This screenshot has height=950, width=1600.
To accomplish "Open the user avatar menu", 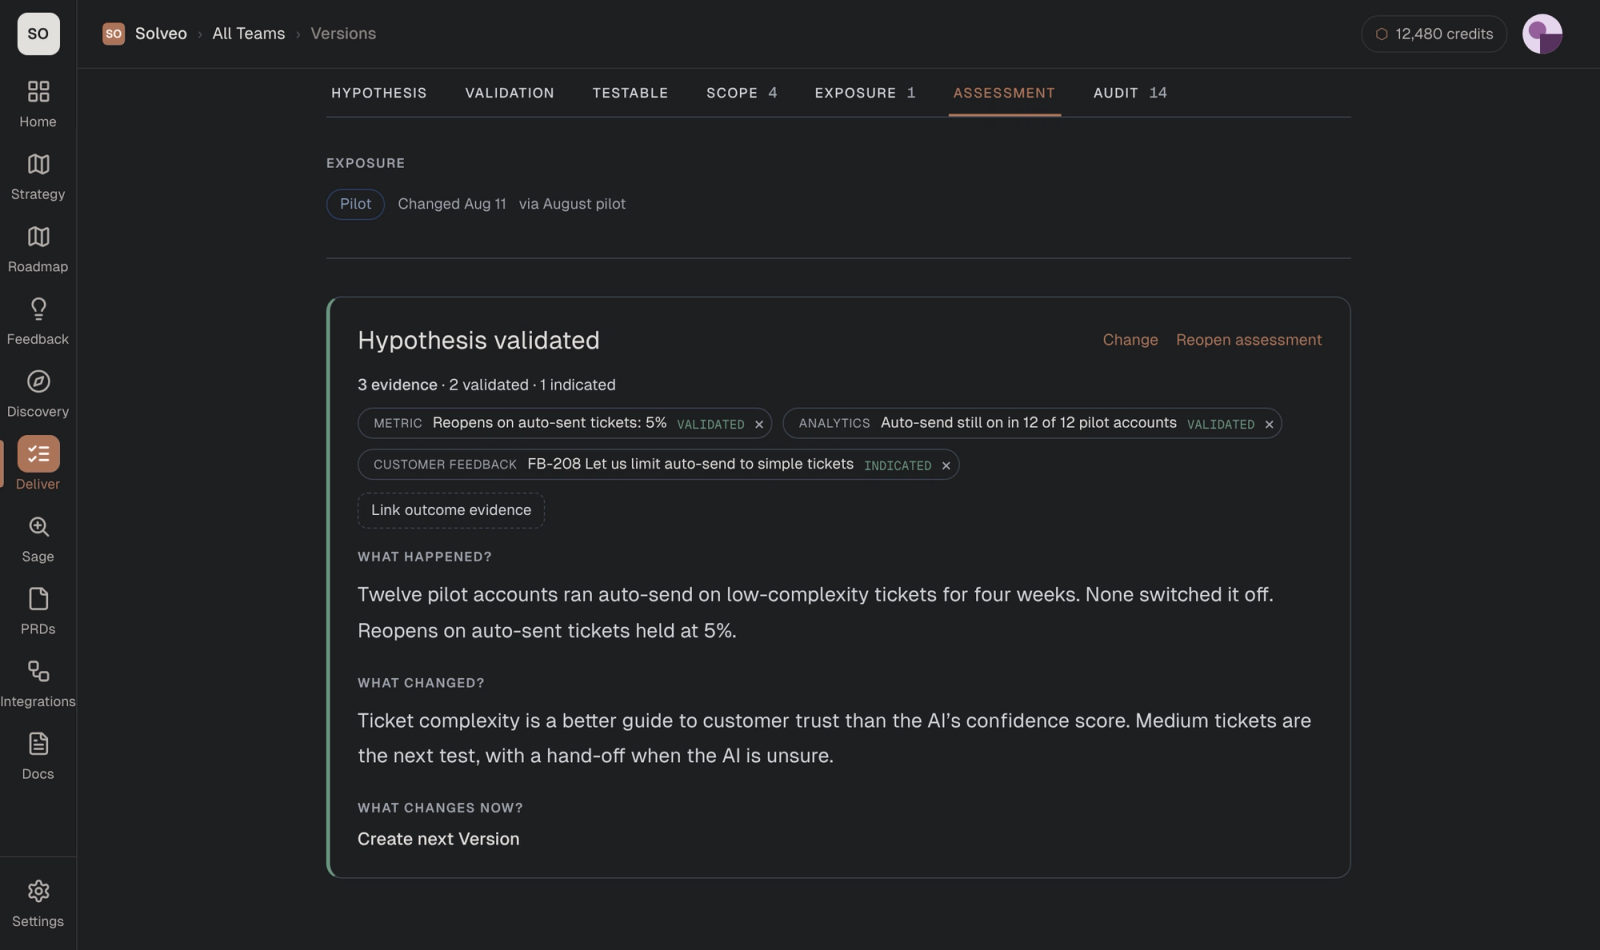I will [1542, 34].
